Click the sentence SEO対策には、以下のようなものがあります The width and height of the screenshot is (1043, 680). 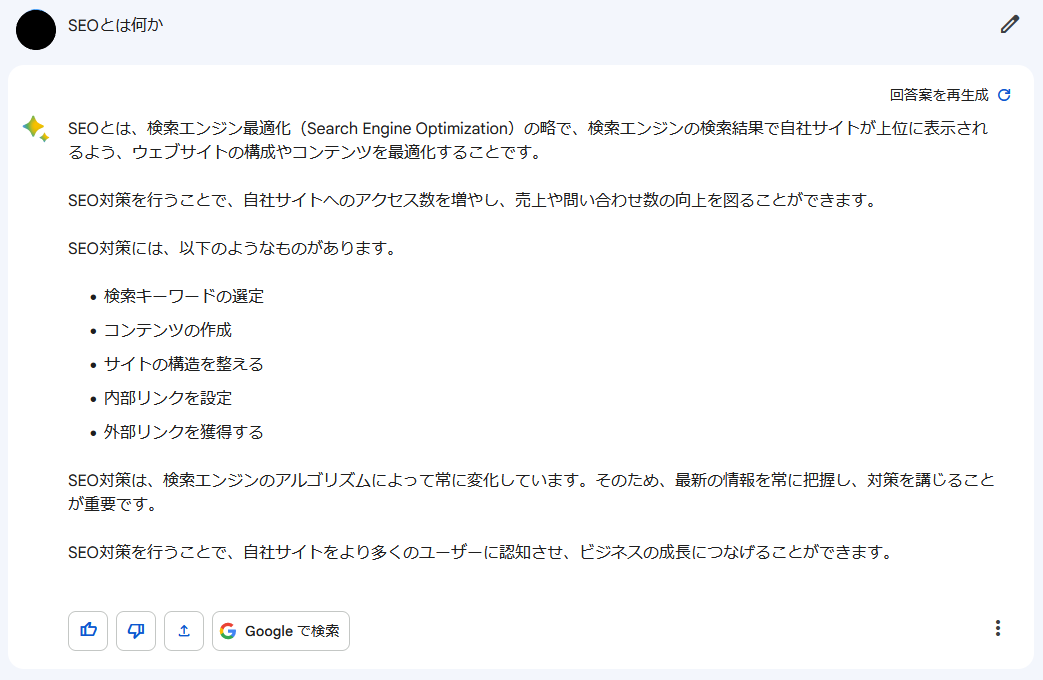click(x=232, y=248)
